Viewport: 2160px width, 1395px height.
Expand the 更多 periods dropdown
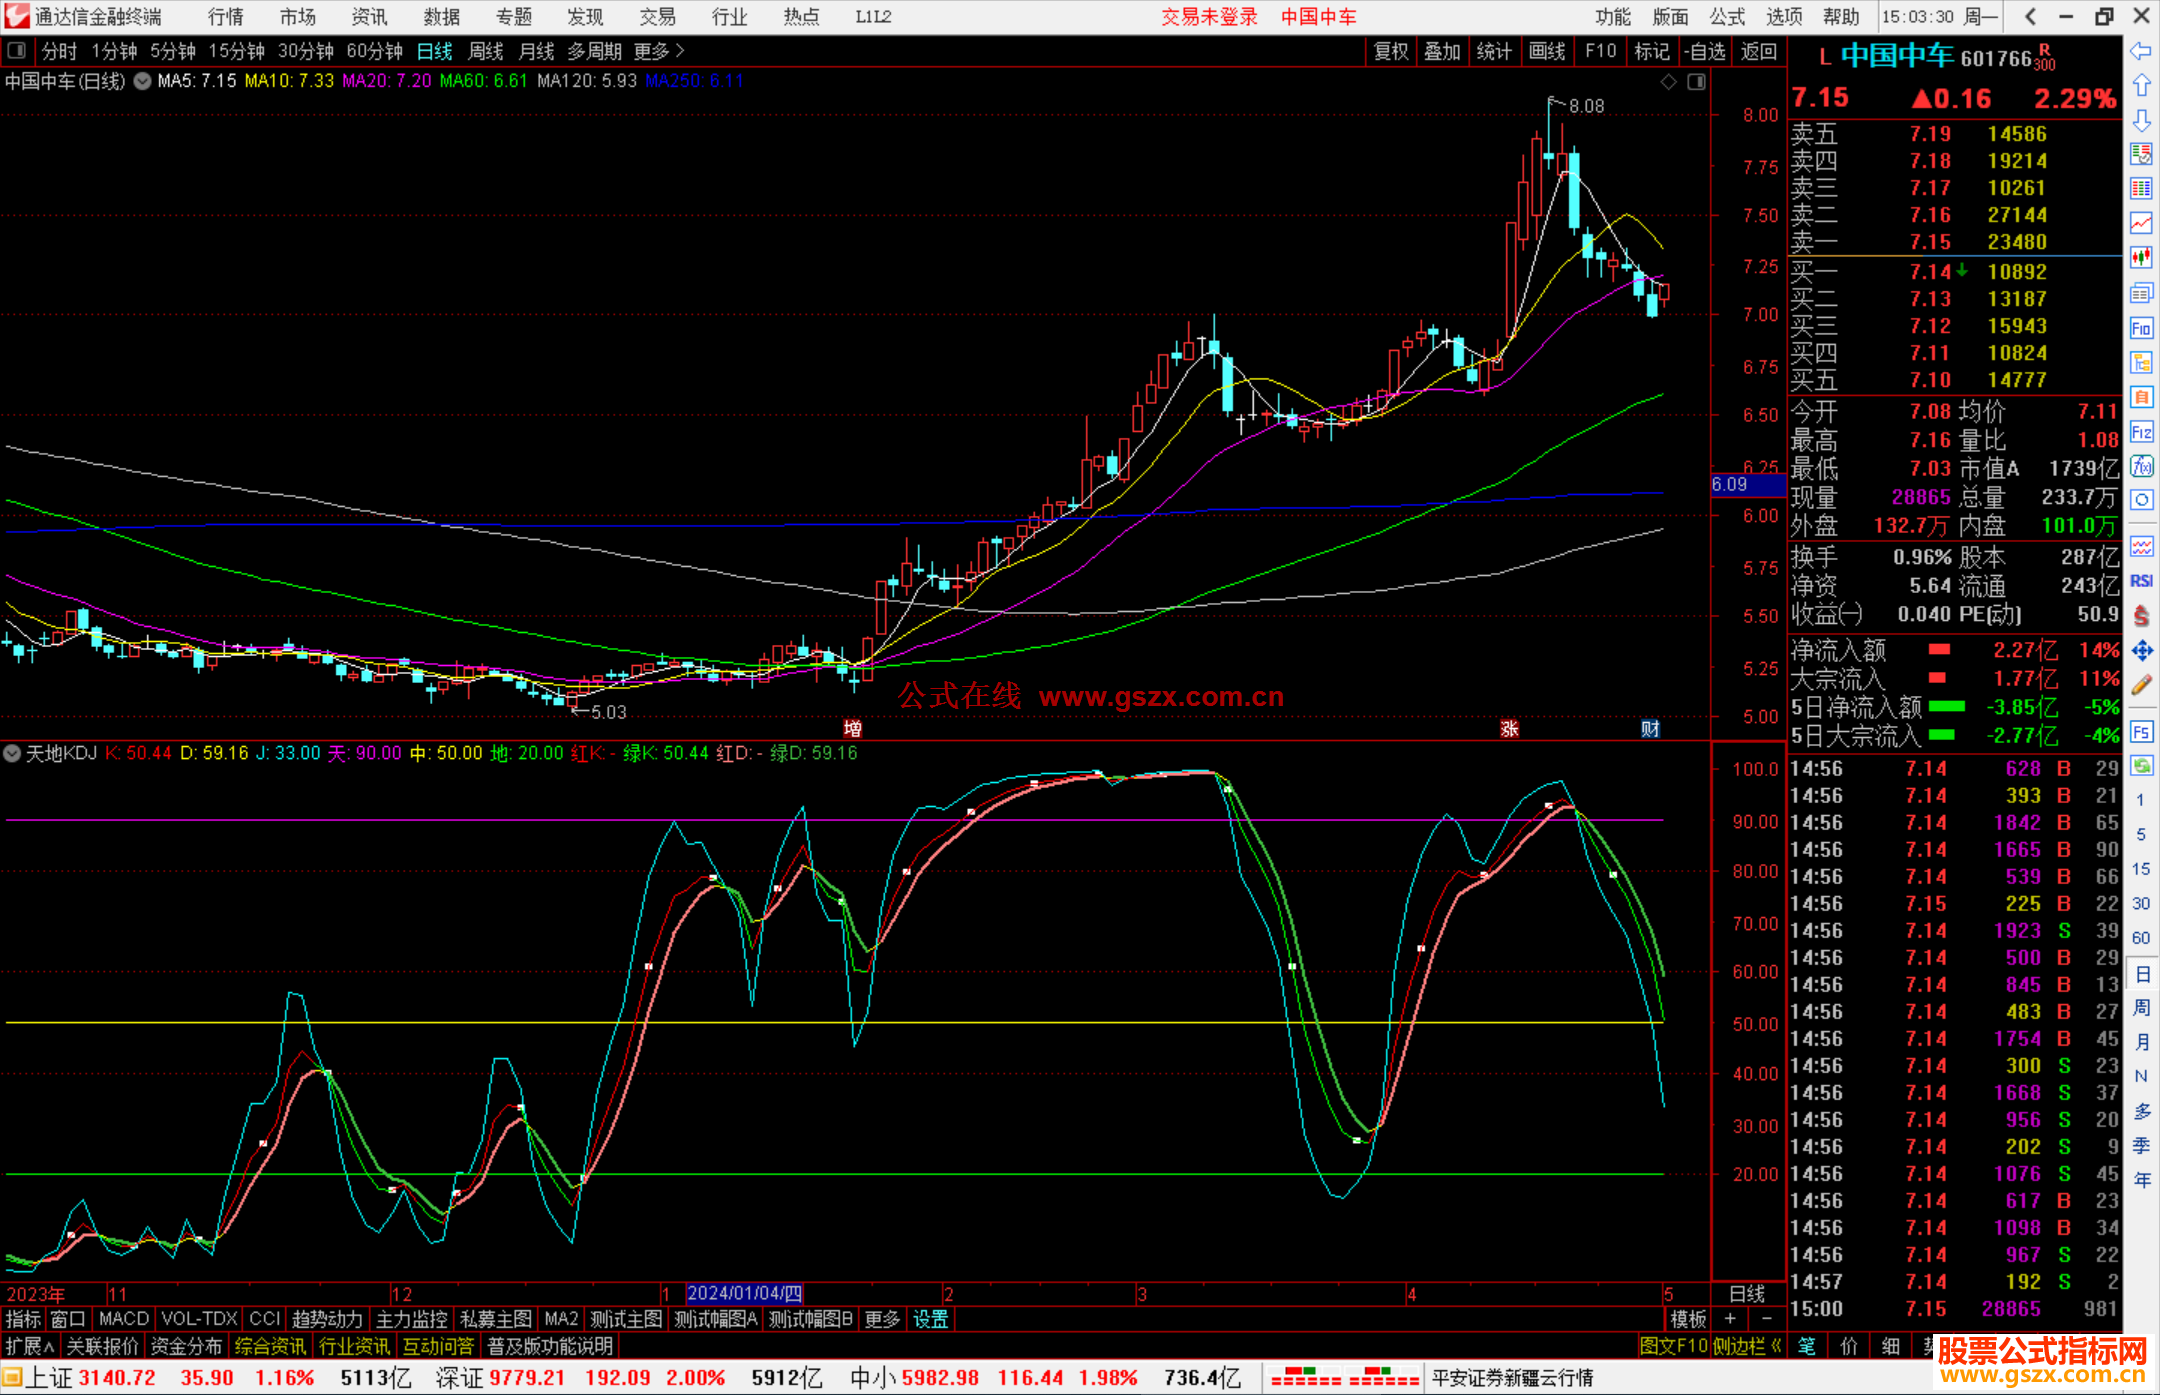click(x=658, y=51)
